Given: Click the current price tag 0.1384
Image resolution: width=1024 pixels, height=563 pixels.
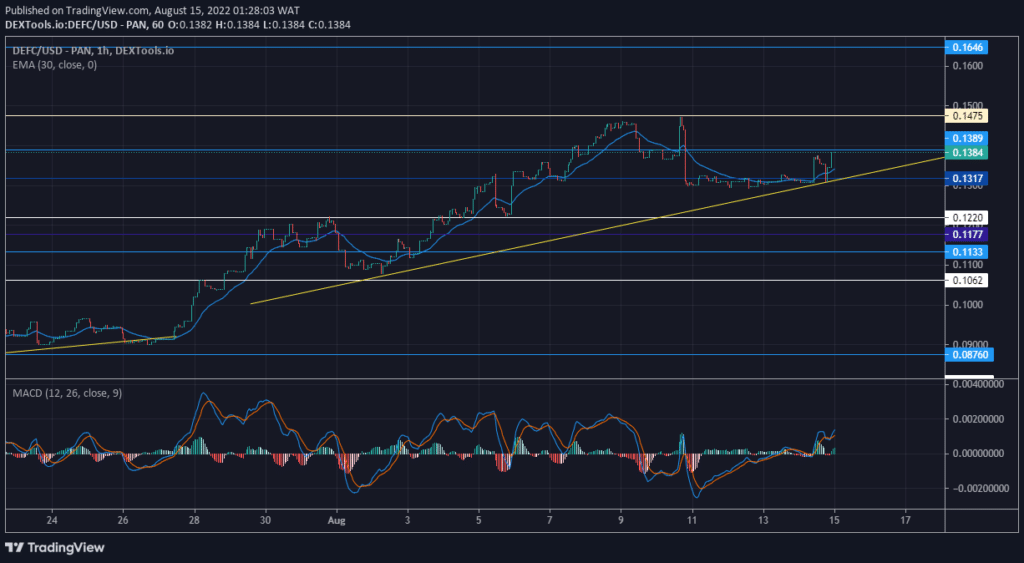Looking at the screenshot, I should (x=967, y=153).
